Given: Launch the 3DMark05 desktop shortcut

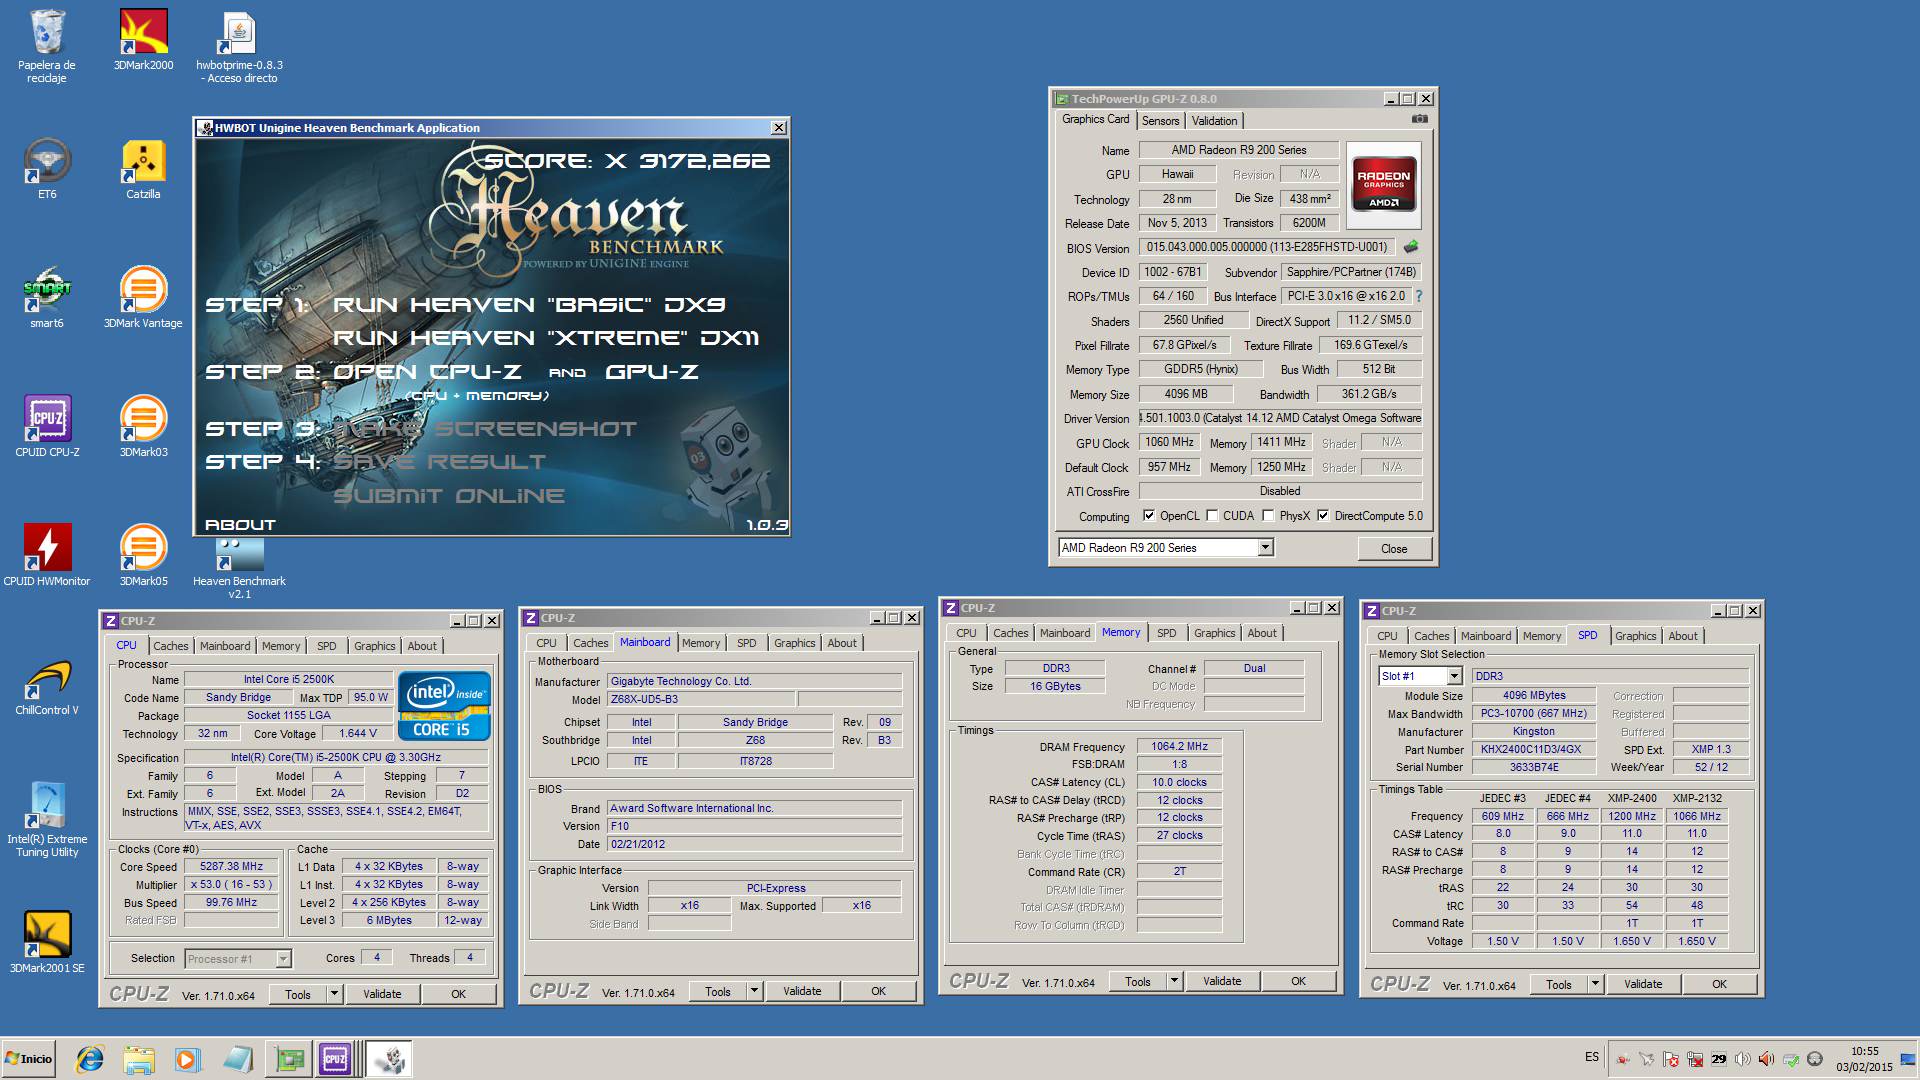Looking at the screenshot, I should (x=143, y=556).
